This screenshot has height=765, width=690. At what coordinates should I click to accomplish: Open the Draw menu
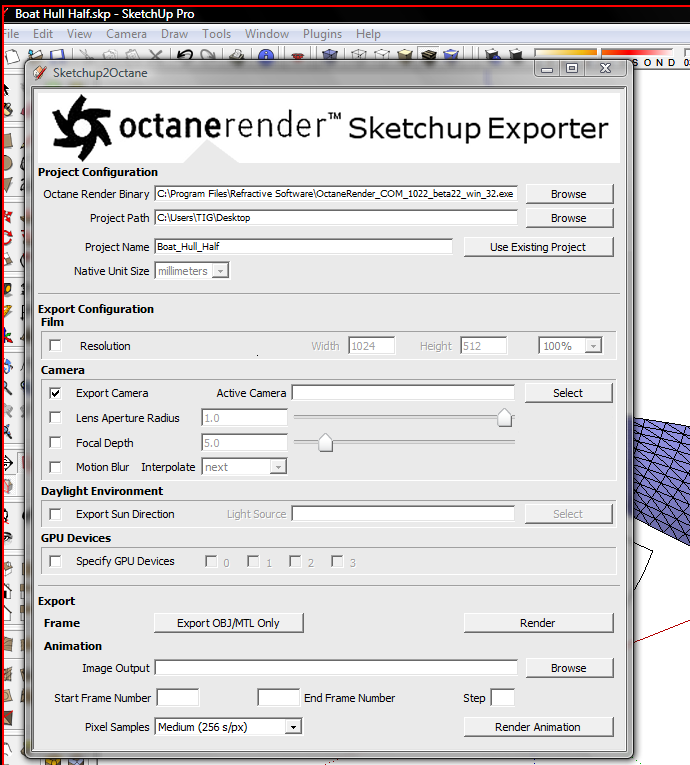point(174,34)
